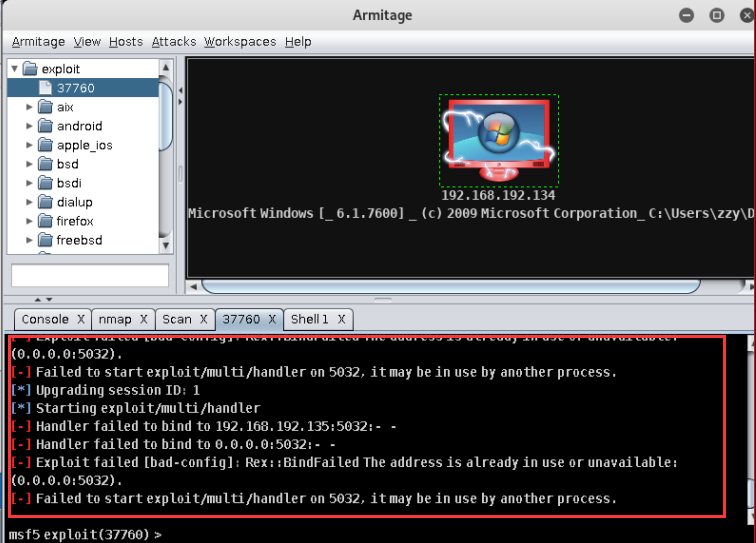Click the bsdi folder icon
Viewport: 756px width, 543px height.
click(x=45, y=183)
